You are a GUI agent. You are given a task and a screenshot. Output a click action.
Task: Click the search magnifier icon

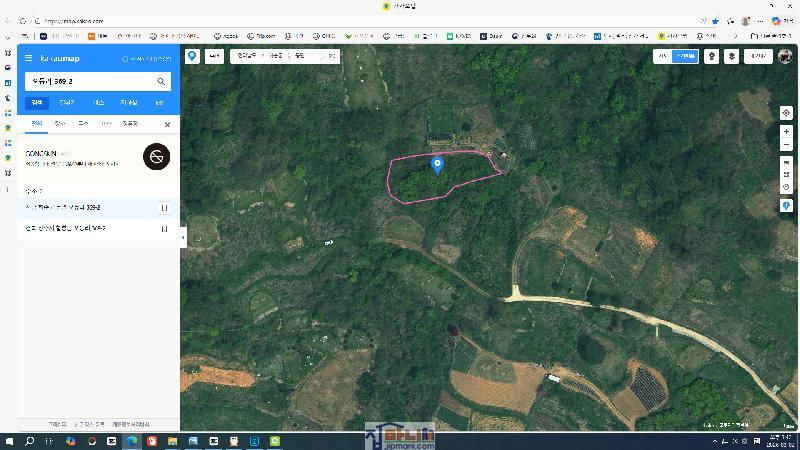coord(161,81)
